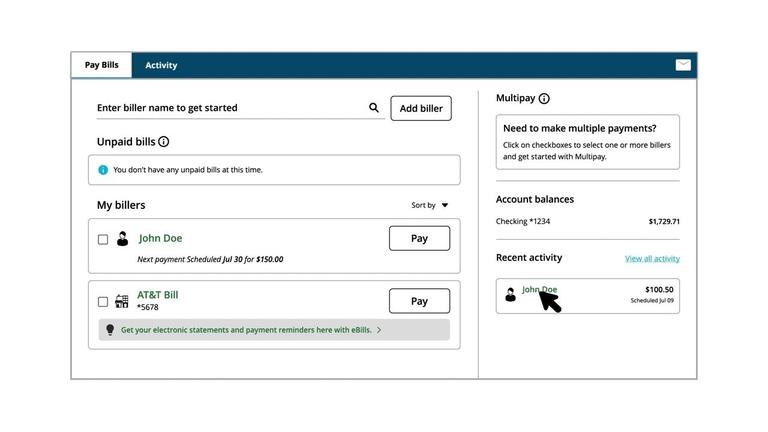
Task: Open AT&T Bill biller name link
Action: pyautogui.click(x=158, y=295)
